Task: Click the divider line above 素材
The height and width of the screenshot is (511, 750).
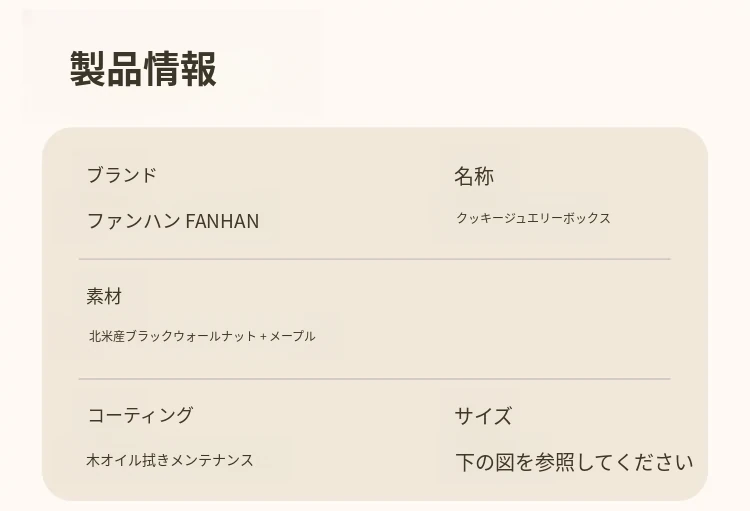Action: 374,259
